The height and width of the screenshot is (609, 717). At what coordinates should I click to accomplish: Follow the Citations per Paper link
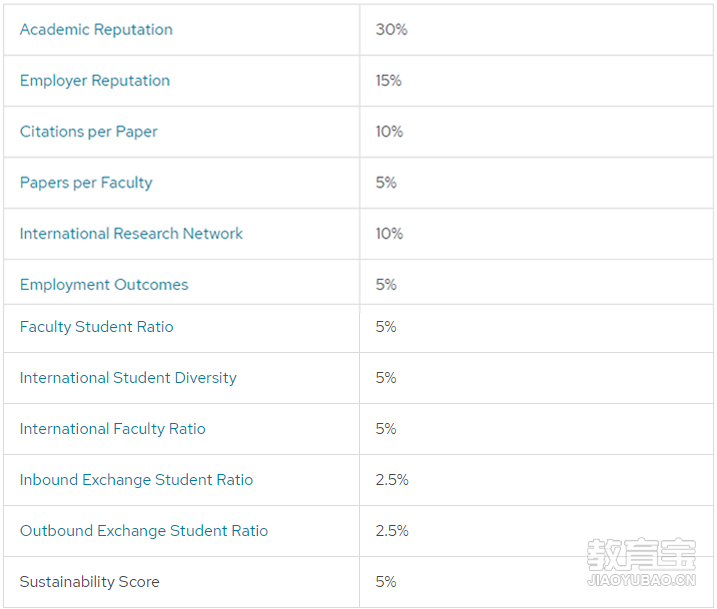[89, 132]
